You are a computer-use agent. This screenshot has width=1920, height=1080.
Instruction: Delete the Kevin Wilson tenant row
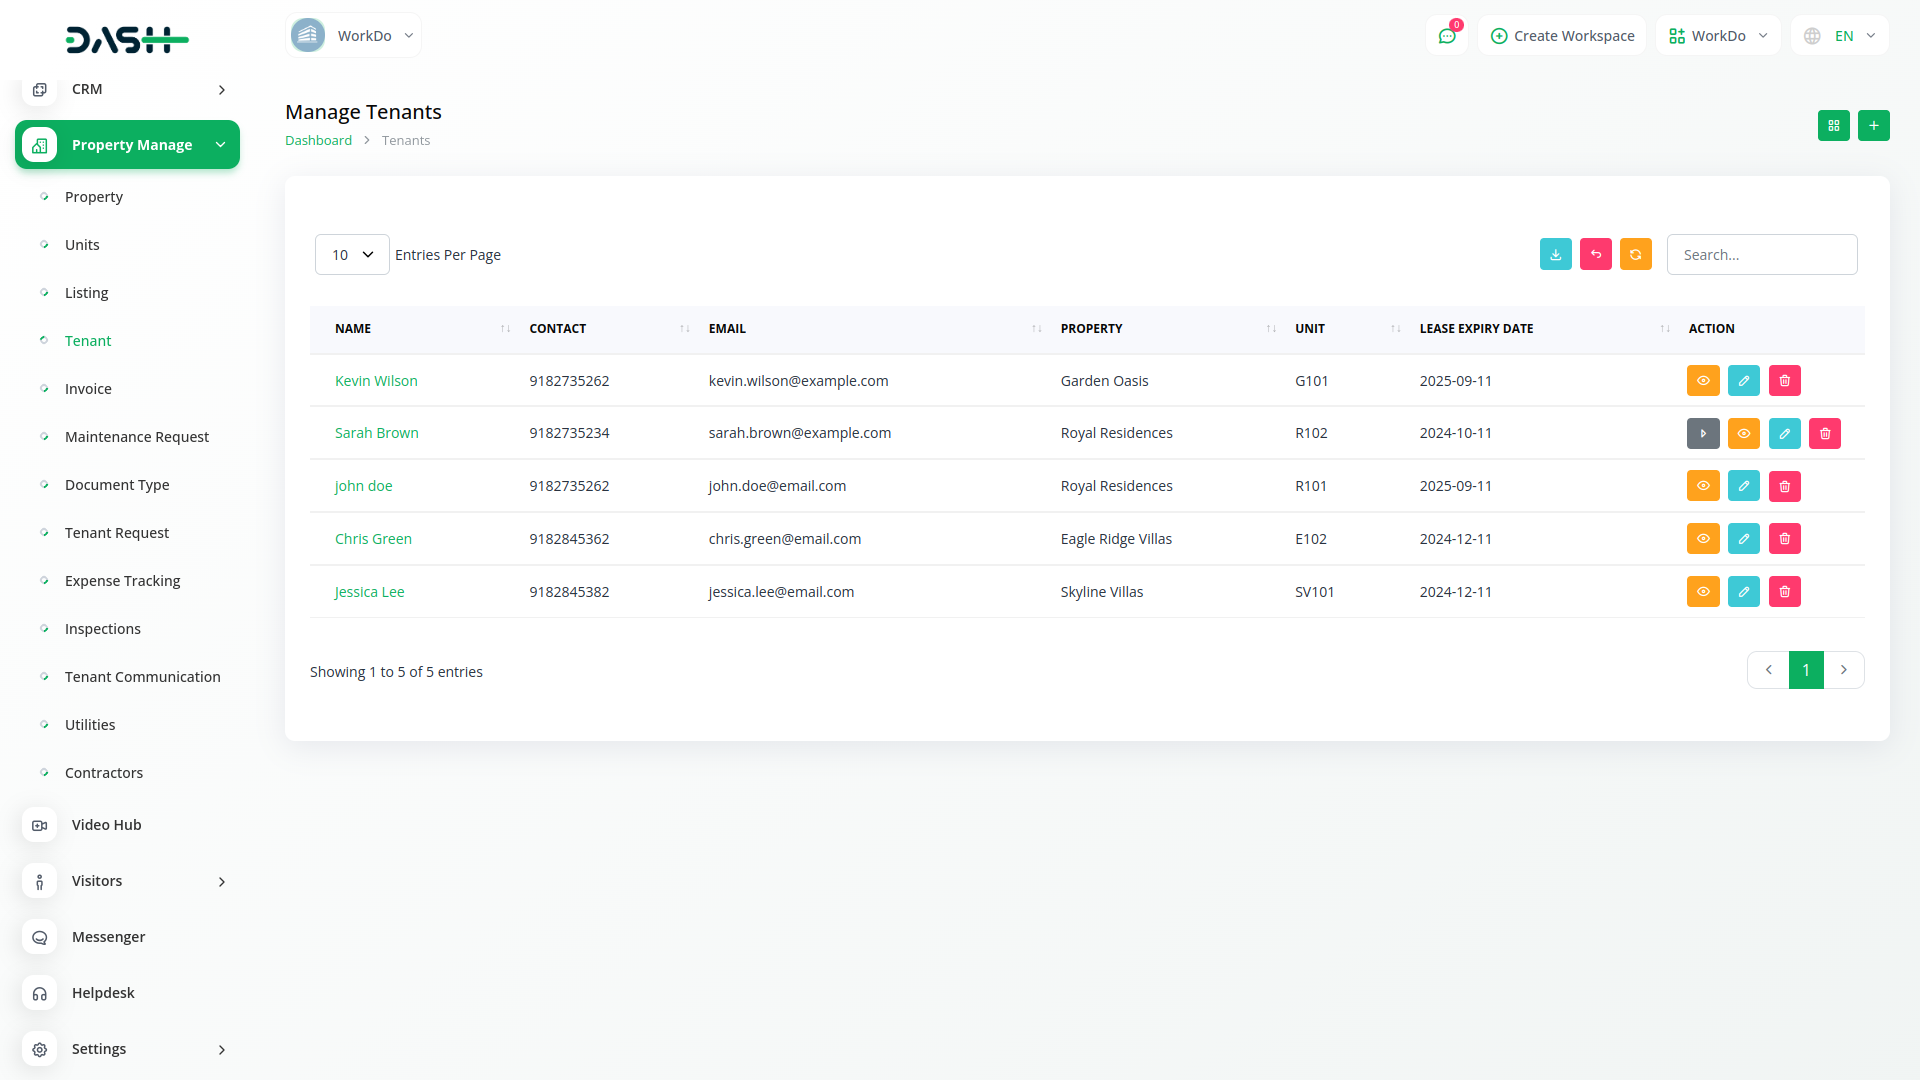click(x=1784, y=381)
